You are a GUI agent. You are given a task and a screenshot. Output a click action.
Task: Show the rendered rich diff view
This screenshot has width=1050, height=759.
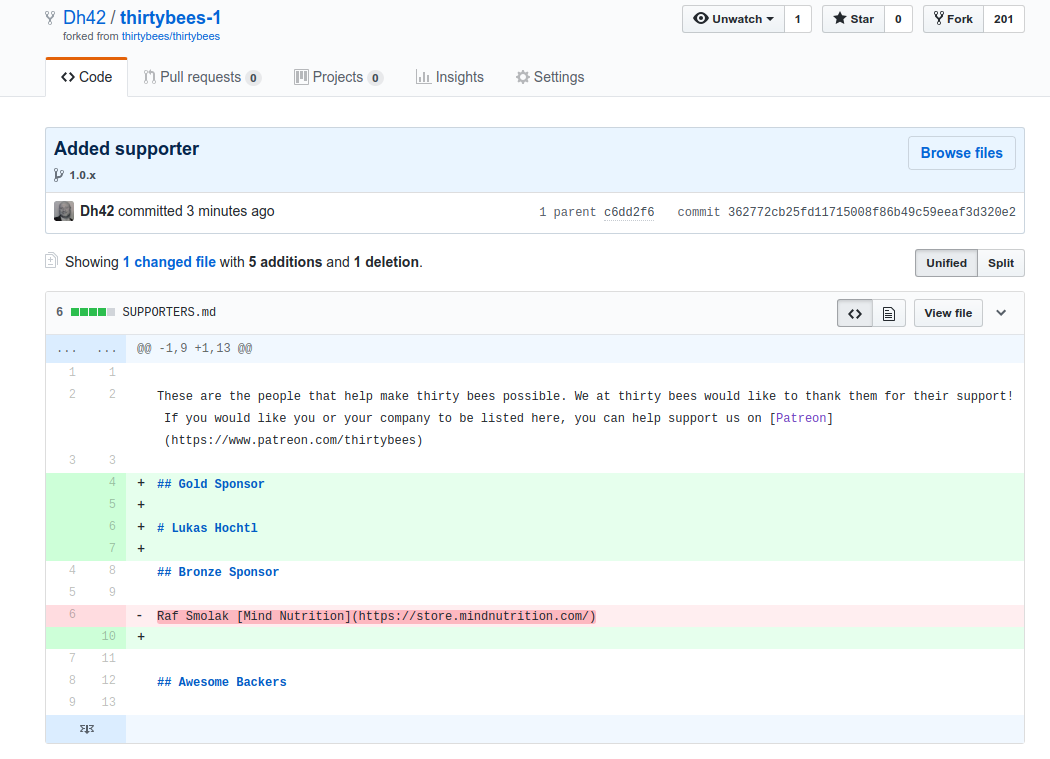point(889,313)
